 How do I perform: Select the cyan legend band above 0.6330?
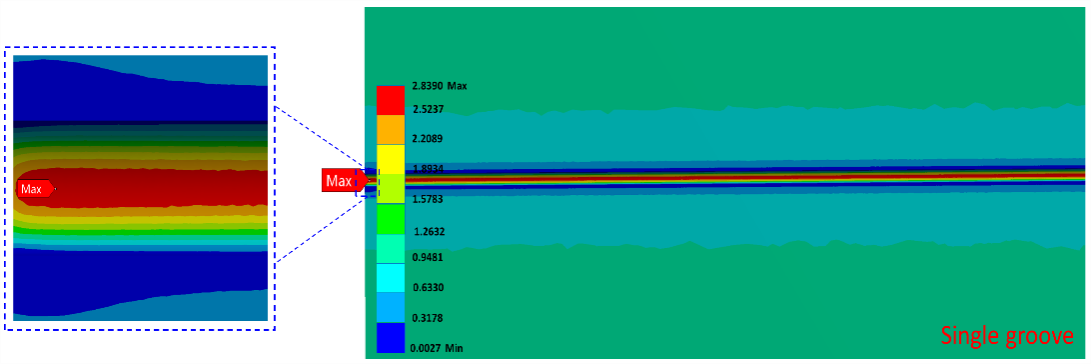390,278
